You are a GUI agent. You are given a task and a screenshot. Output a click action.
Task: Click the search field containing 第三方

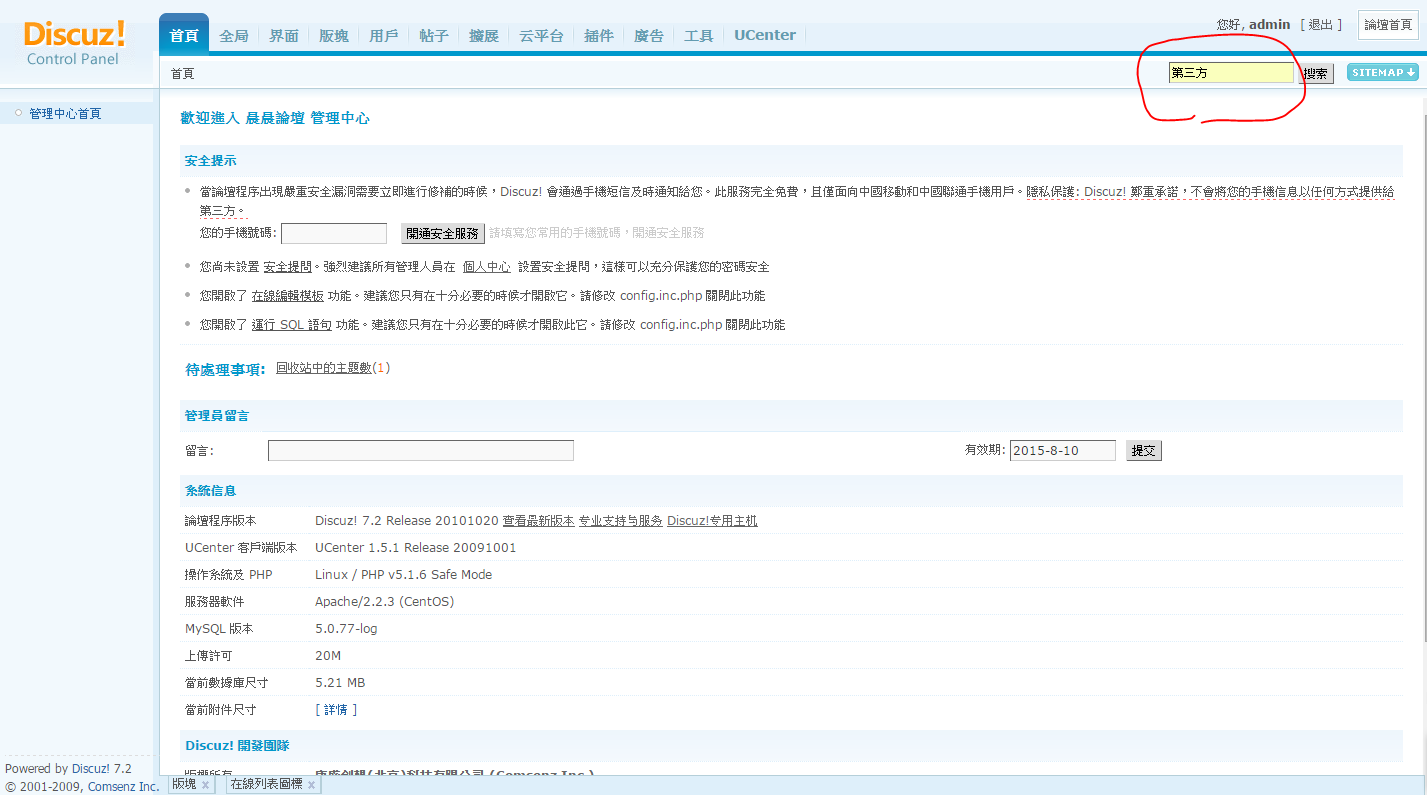pyautogui.click(x=1231, y=73)
